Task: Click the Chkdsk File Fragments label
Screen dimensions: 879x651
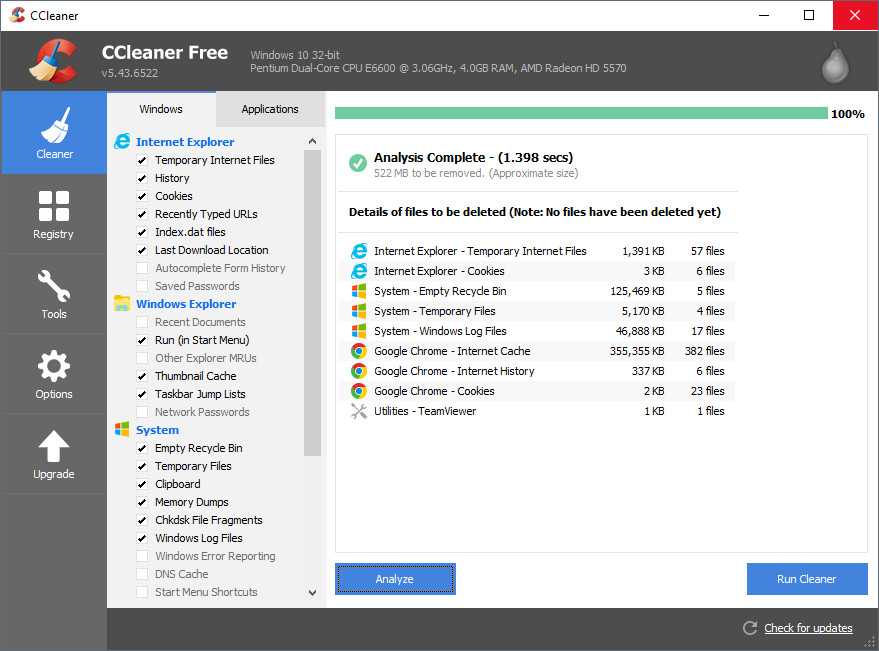Action: click(x=209, y=520)
